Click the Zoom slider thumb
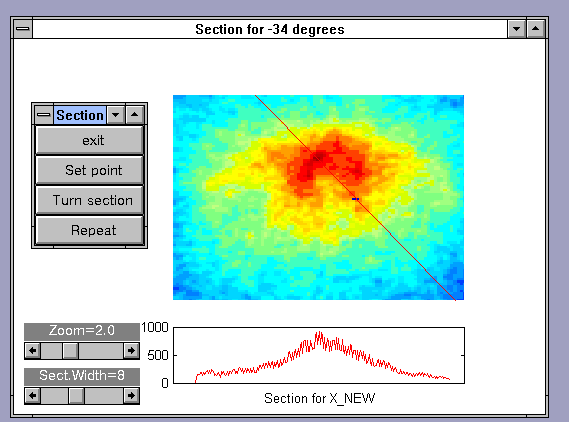Viewport: 569px width, 422px height. 70,351
